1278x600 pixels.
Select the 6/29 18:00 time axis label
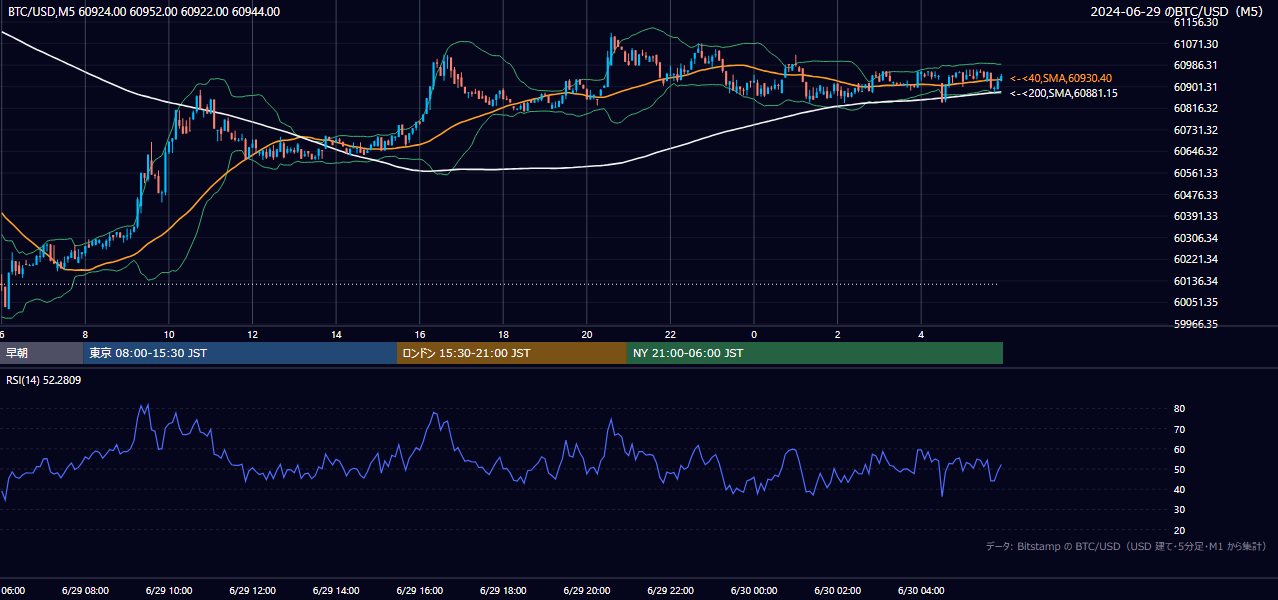(x=503, y=591)
